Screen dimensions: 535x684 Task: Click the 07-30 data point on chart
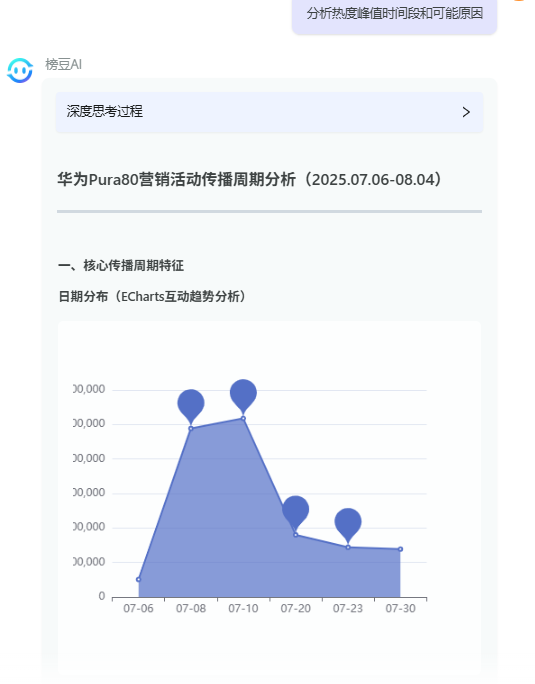tap(400, 549)
